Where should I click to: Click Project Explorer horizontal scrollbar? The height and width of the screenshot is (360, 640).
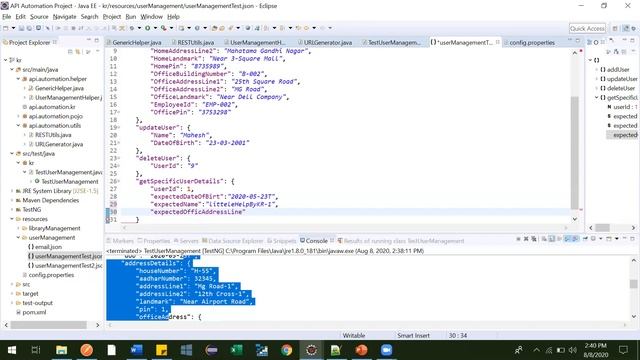[49, 325]
